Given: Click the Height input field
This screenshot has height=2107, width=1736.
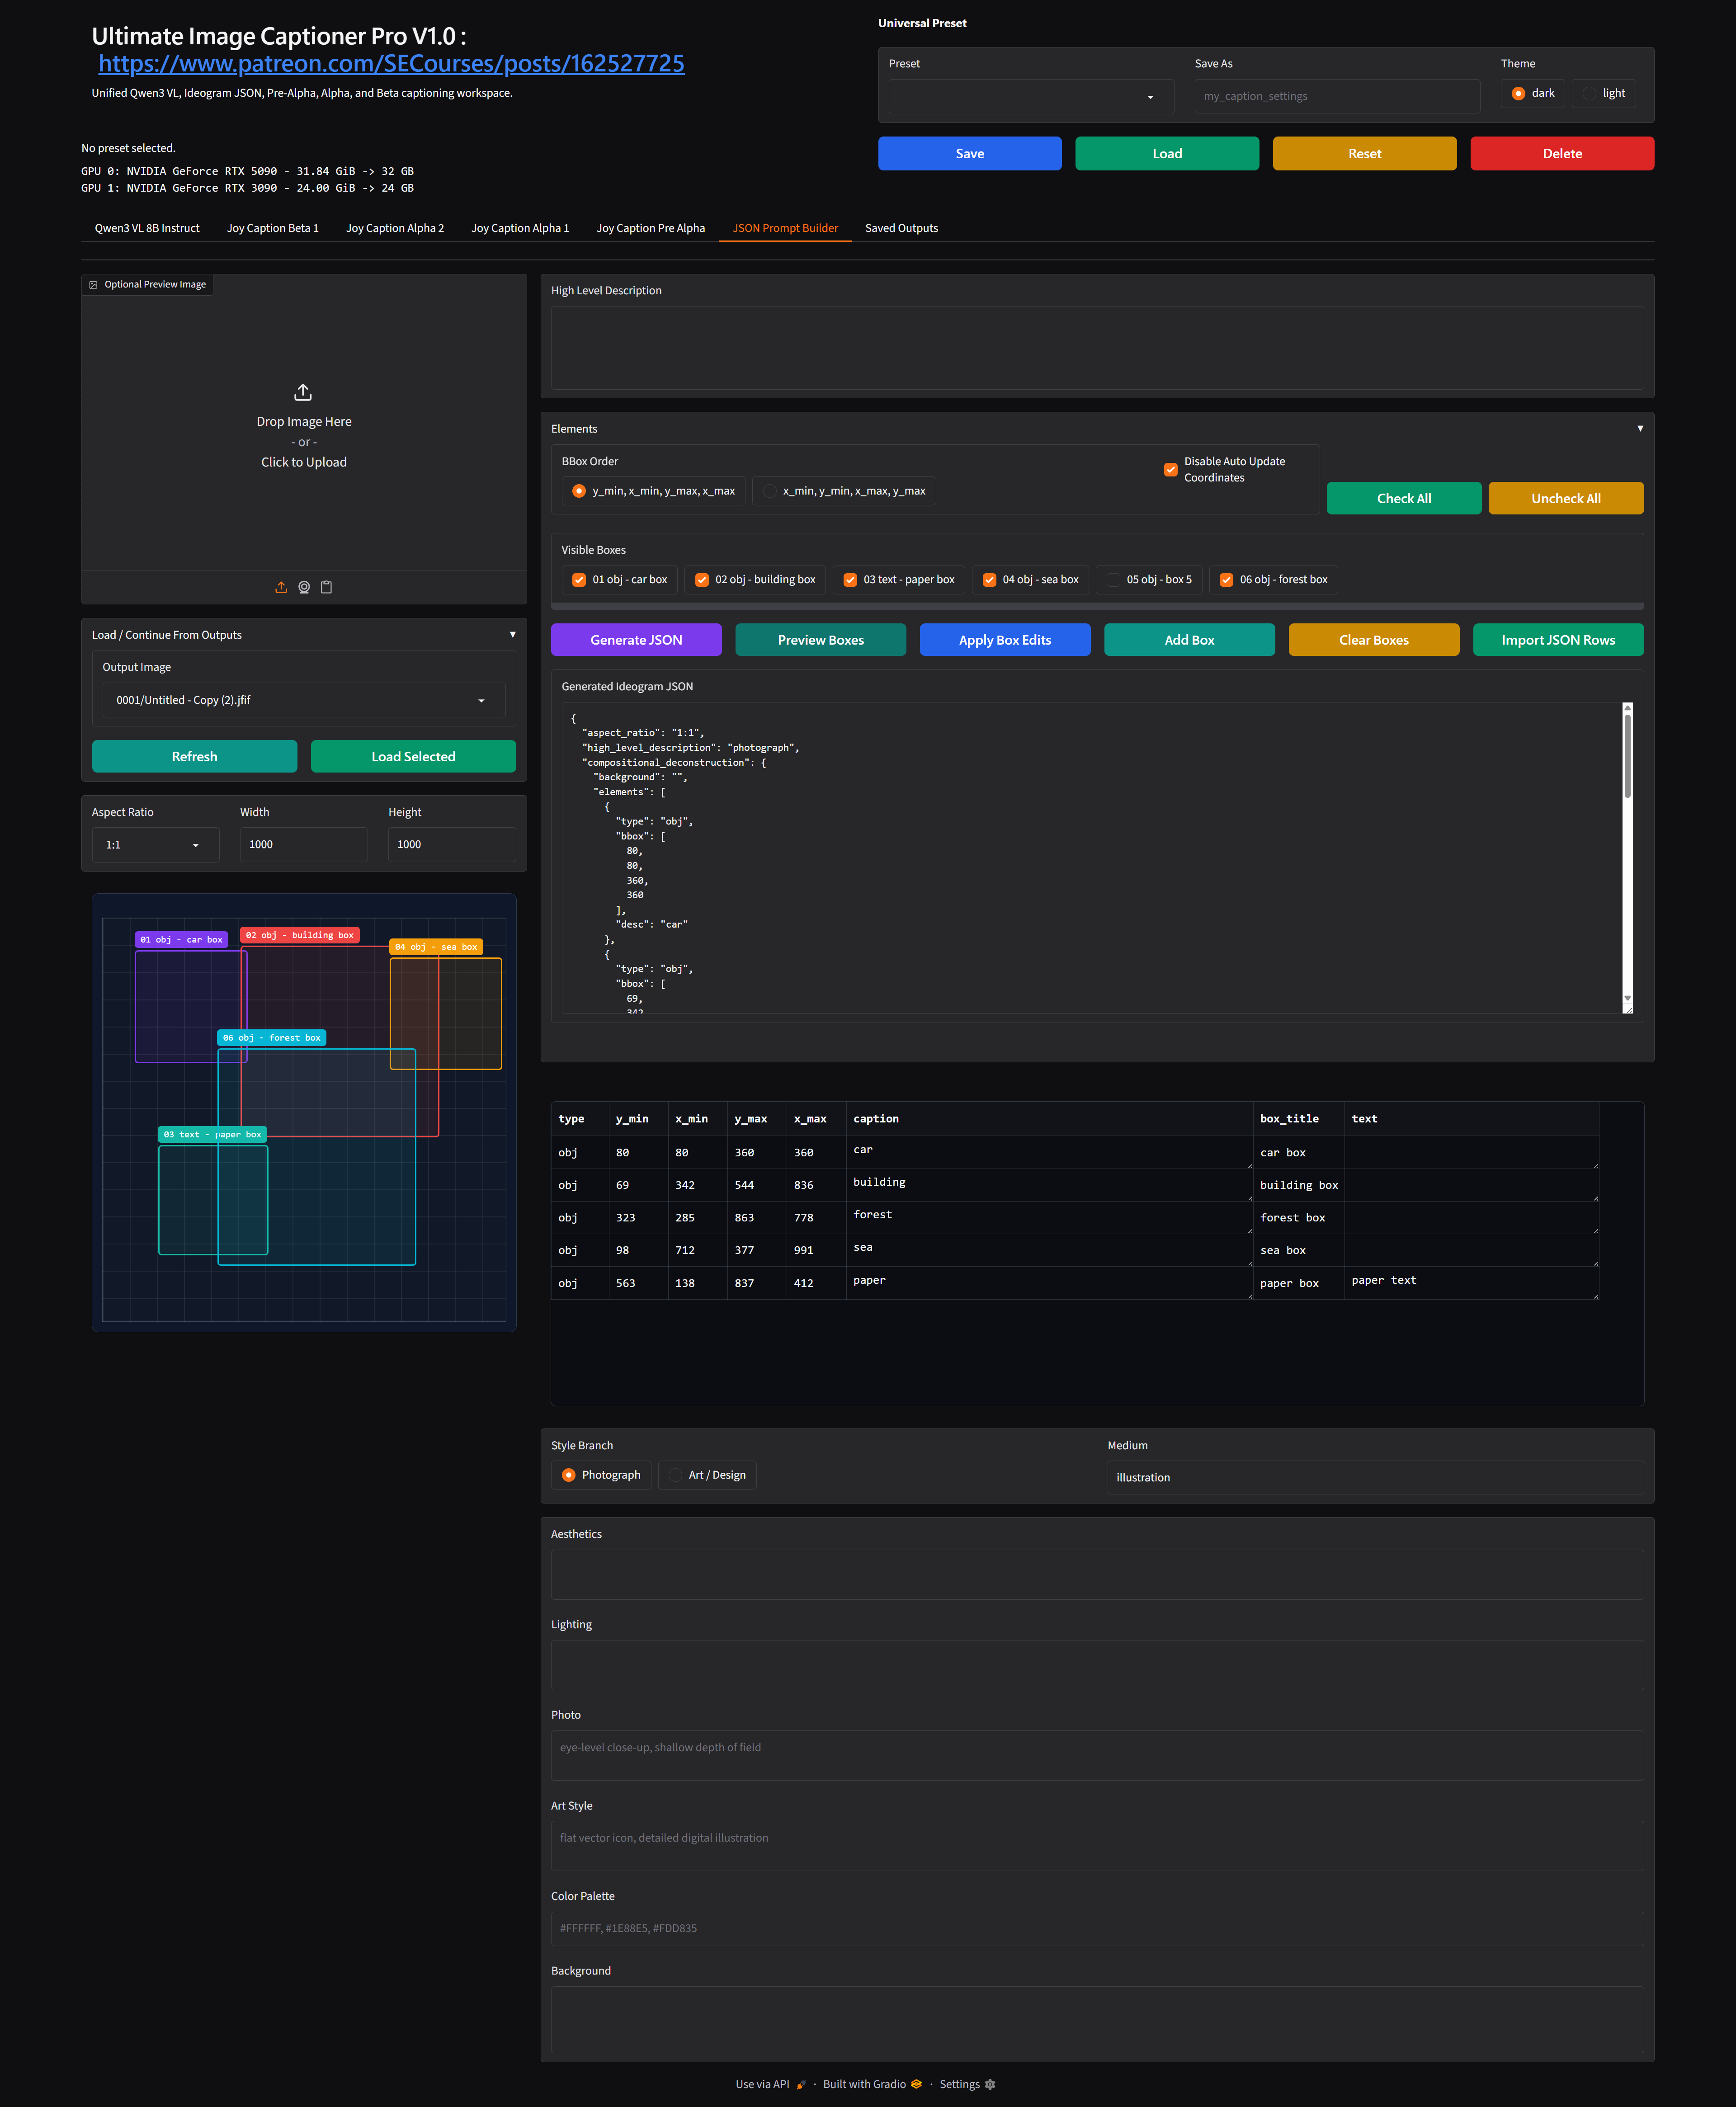Looking at the screenshot, I should pyautogui.click(x=452, y=845).
